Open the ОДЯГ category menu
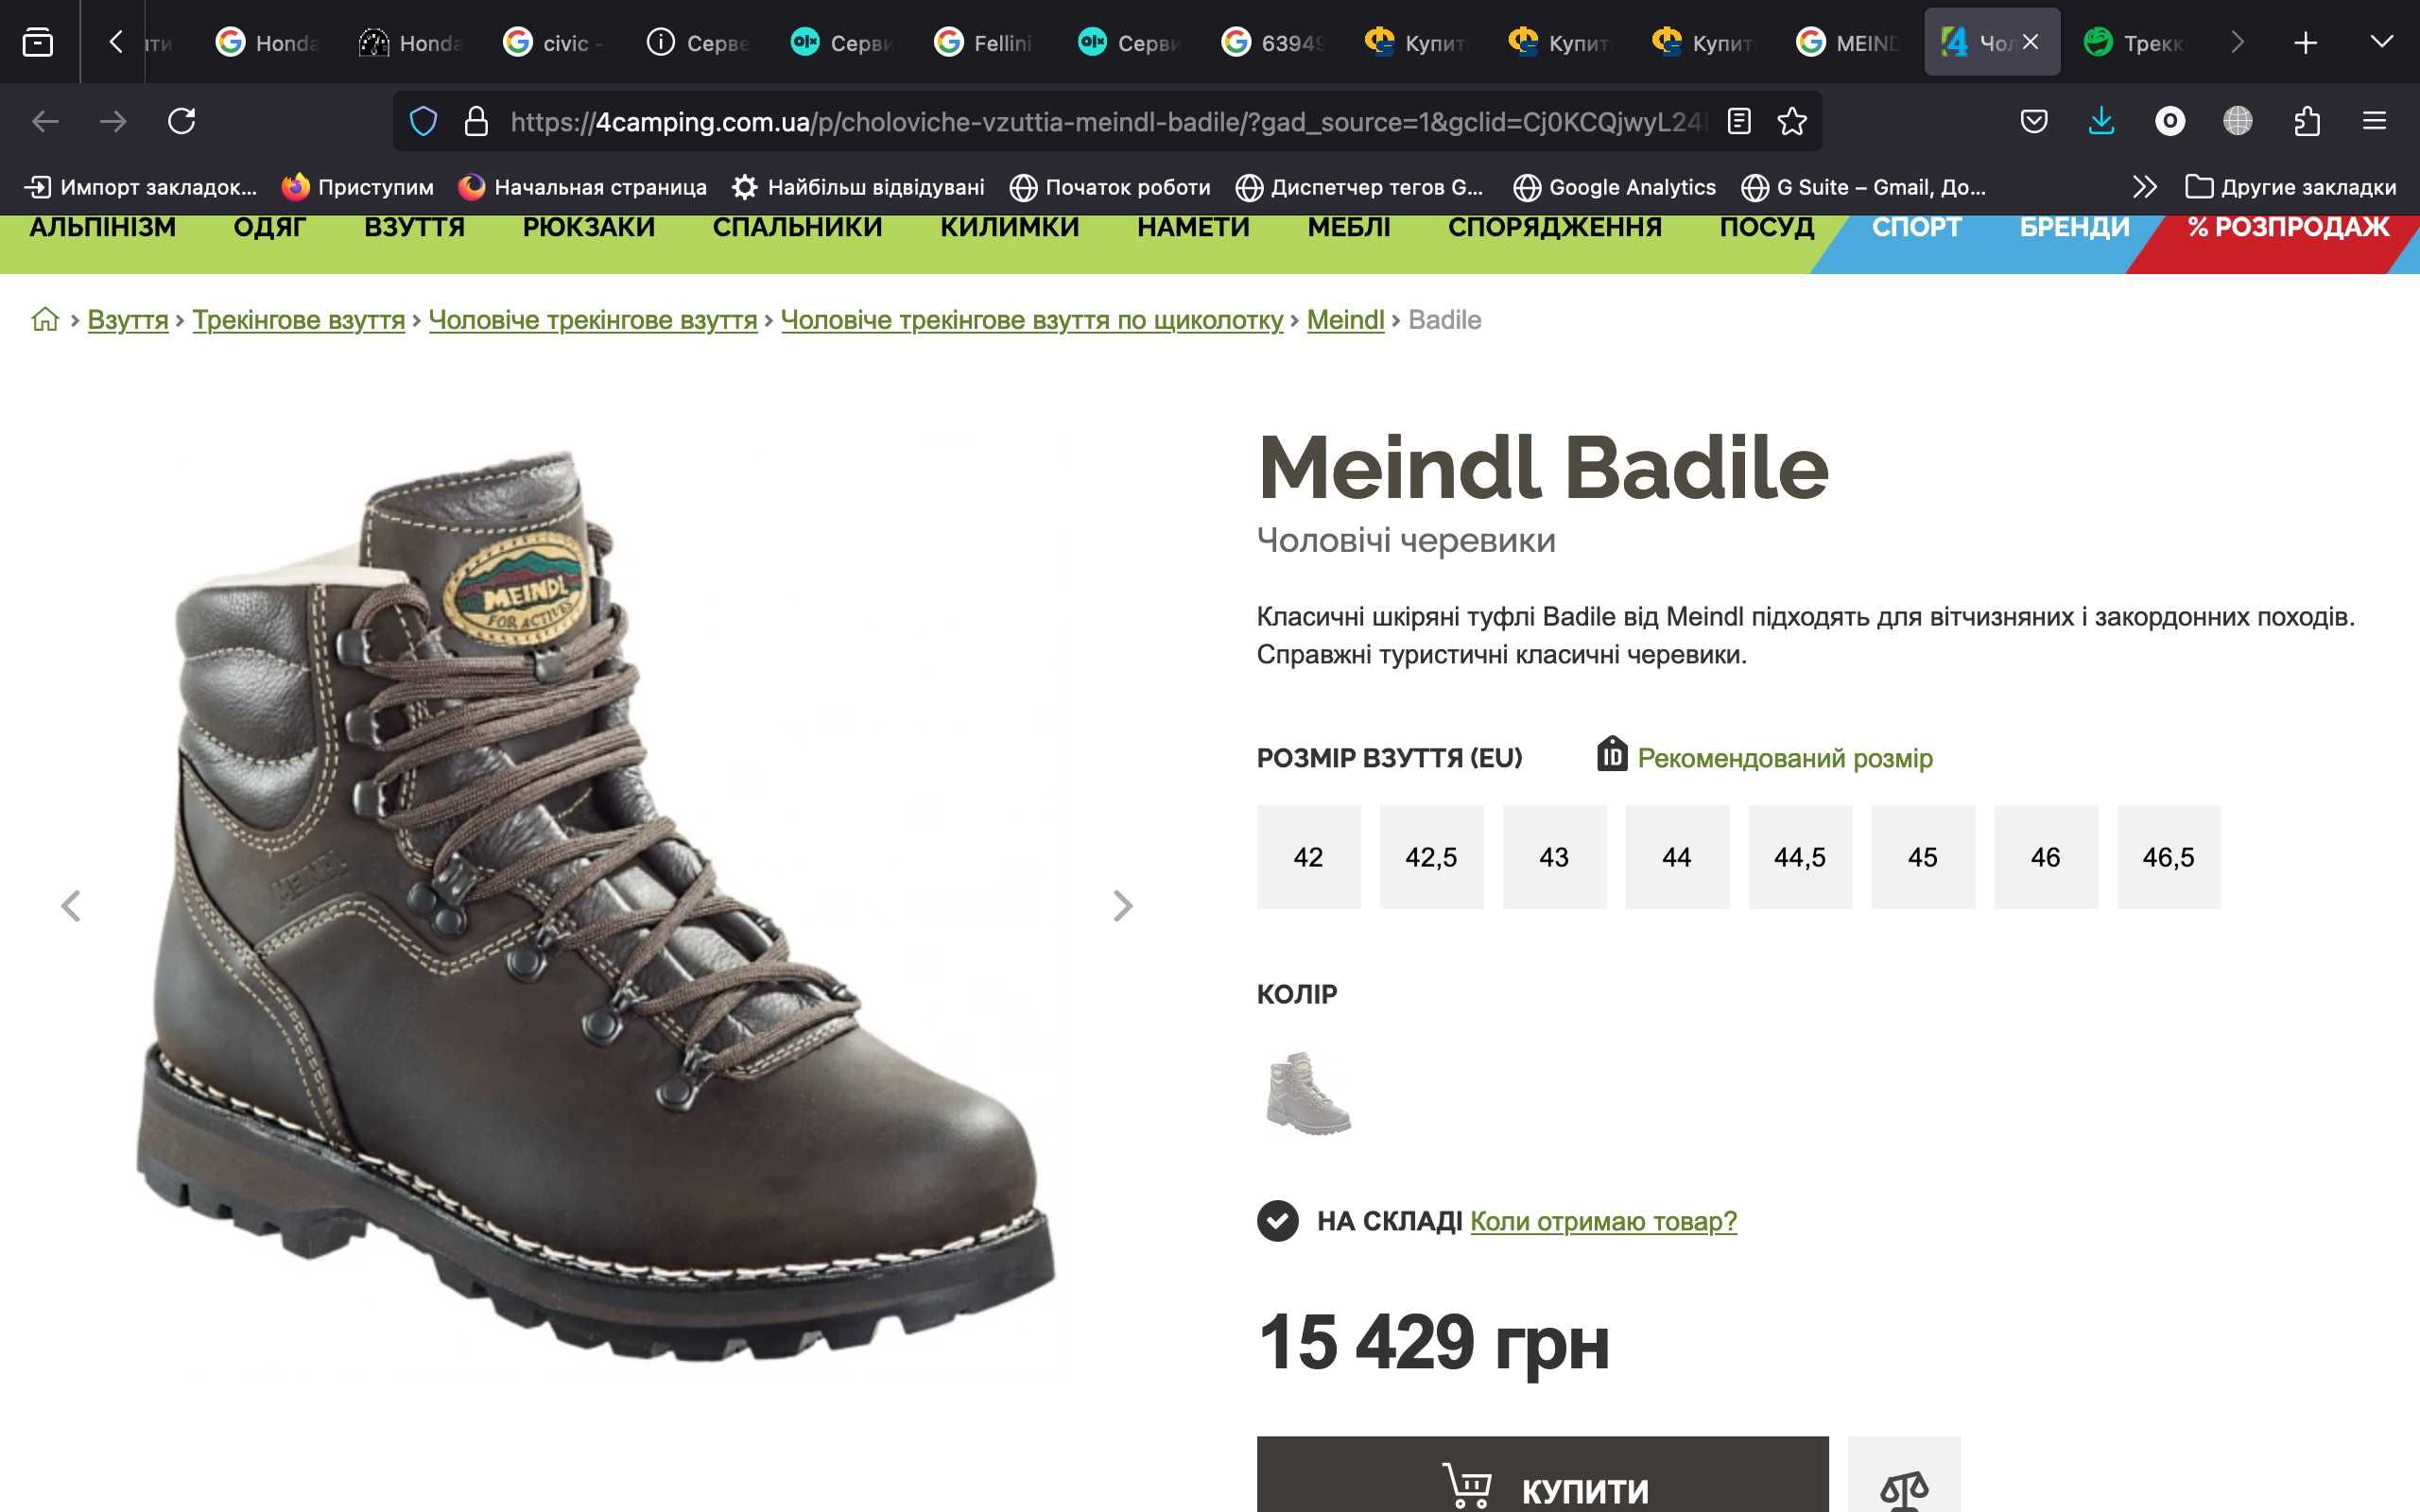This screenshot has height=1512, width=2420. click(x=269, y=228)
